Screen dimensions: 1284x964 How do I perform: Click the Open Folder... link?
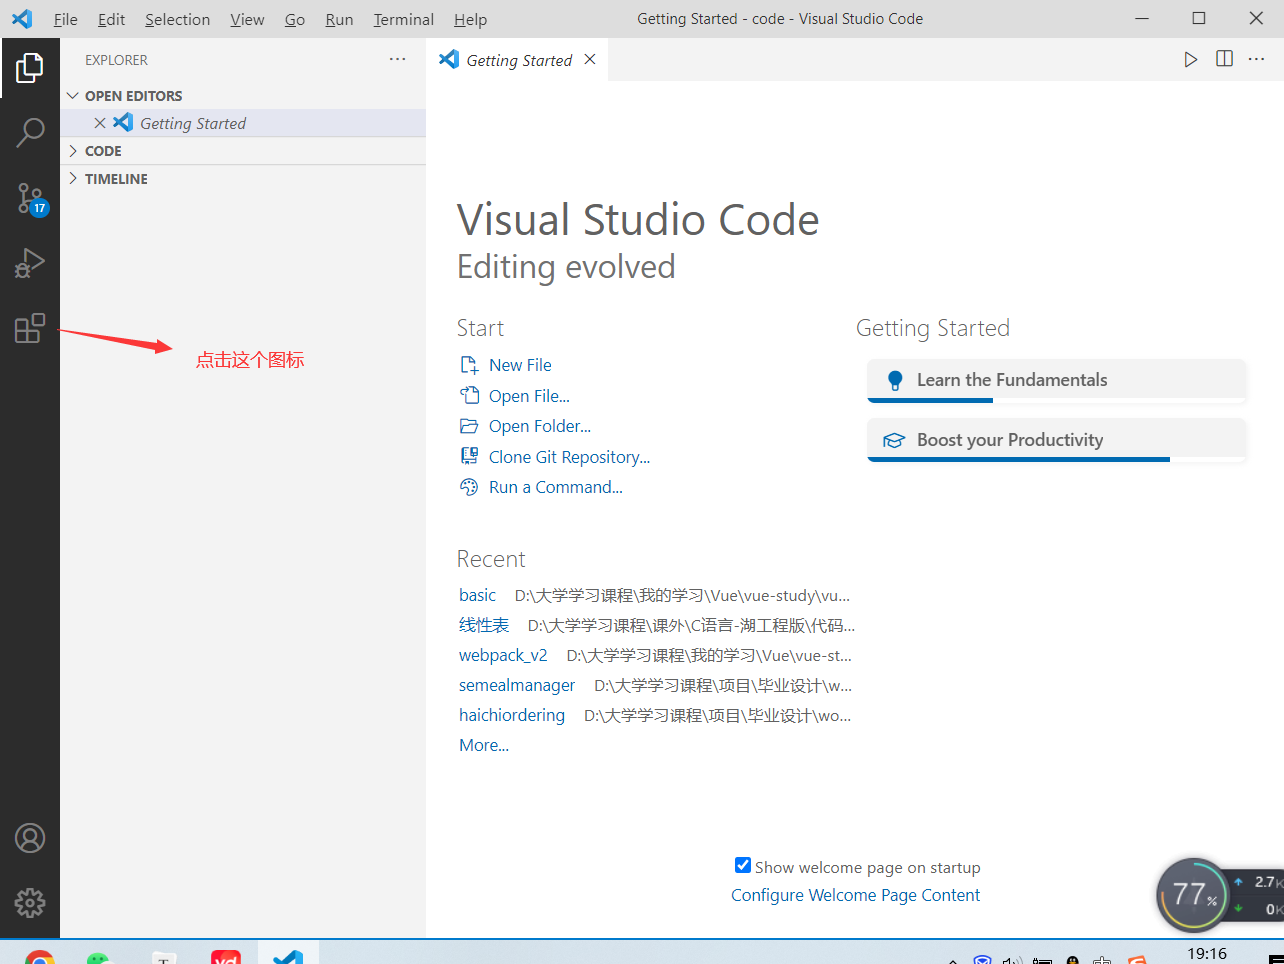point(540,426)
